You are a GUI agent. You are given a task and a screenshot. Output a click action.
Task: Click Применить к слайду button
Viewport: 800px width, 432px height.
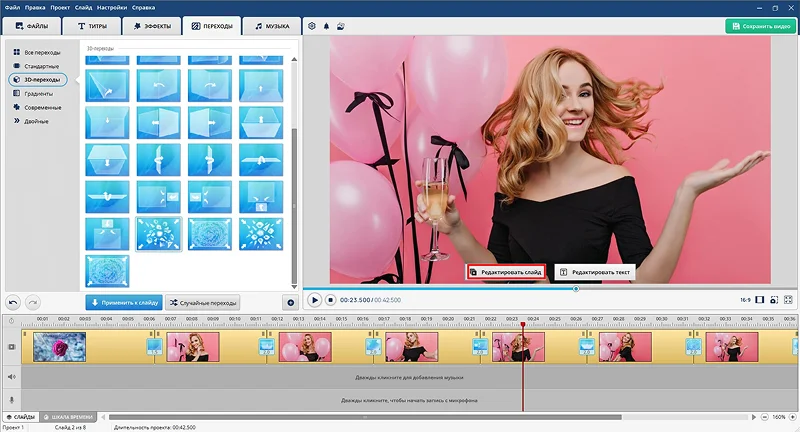tap(124, 302)
